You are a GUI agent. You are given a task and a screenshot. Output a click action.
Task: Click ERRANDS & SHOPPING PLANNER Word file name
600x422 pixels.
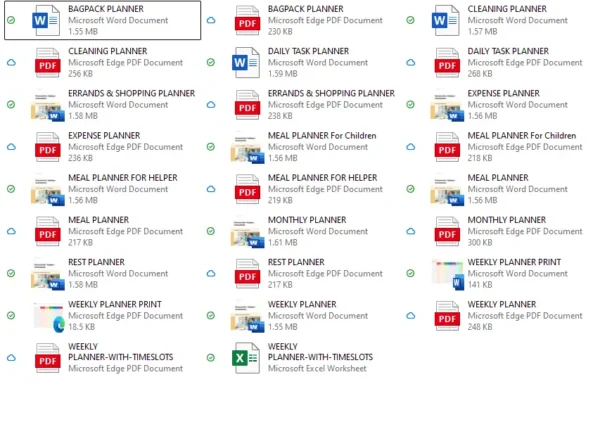pos(132,93)
